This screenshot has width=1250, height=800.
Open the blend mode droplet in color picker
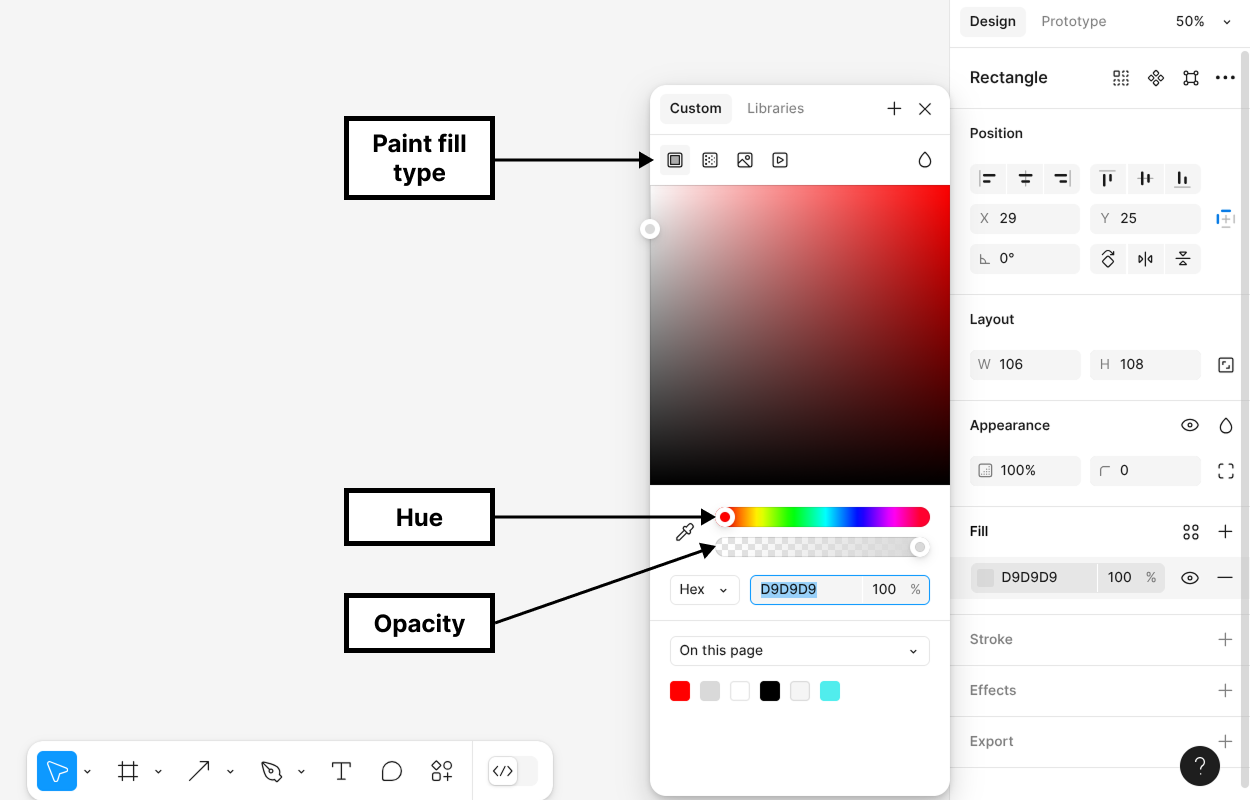(x=925, y=160)
